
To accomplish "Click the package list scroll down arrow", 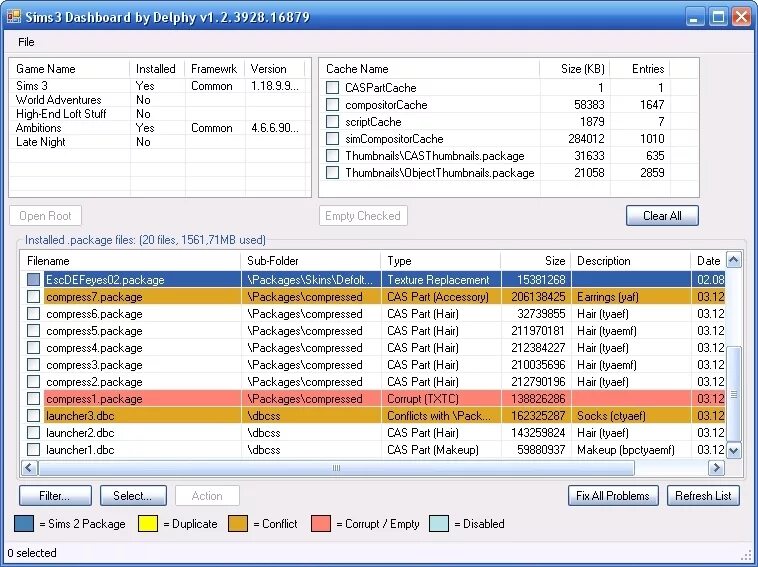I will 733,451.
